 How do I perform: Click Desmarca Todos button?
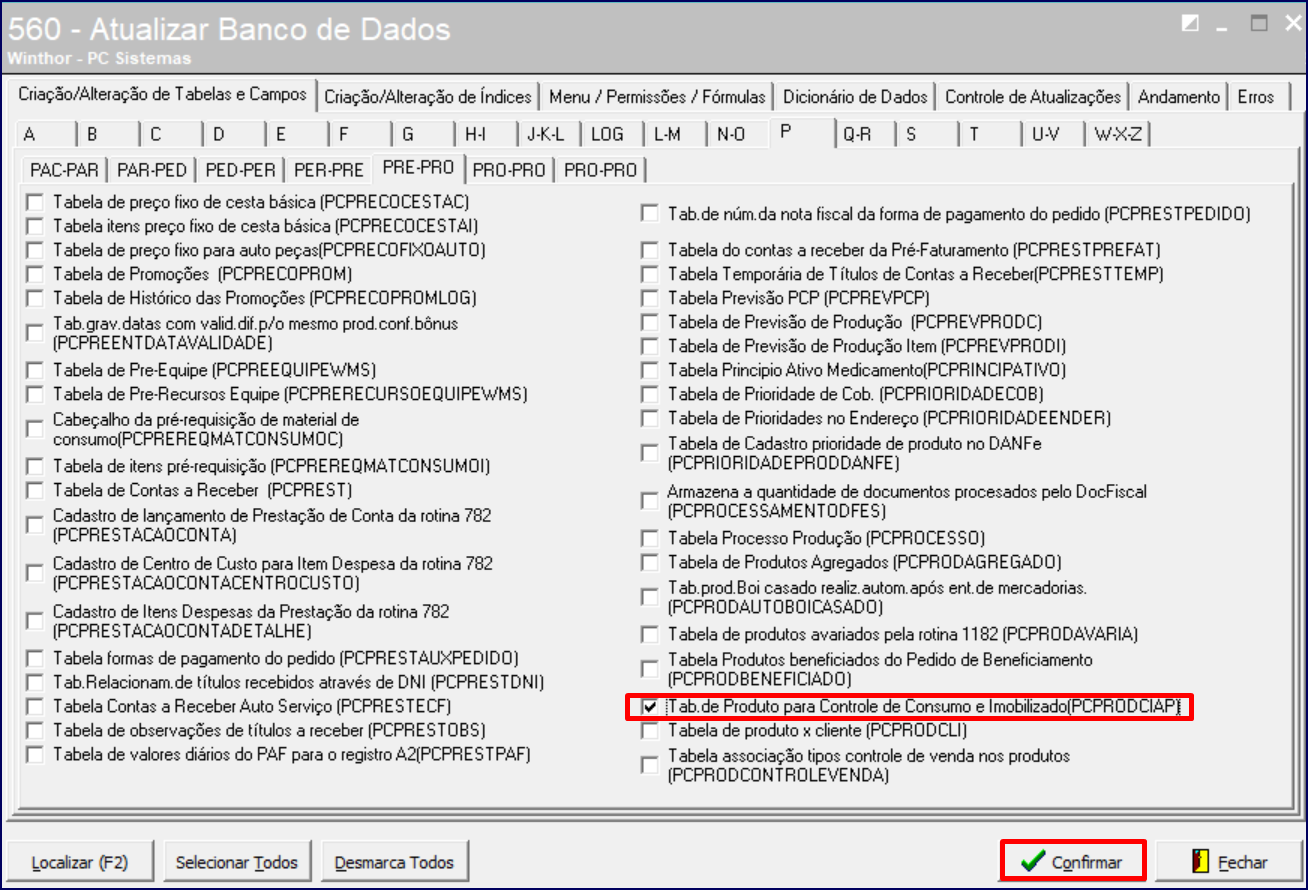click(394, 862)
